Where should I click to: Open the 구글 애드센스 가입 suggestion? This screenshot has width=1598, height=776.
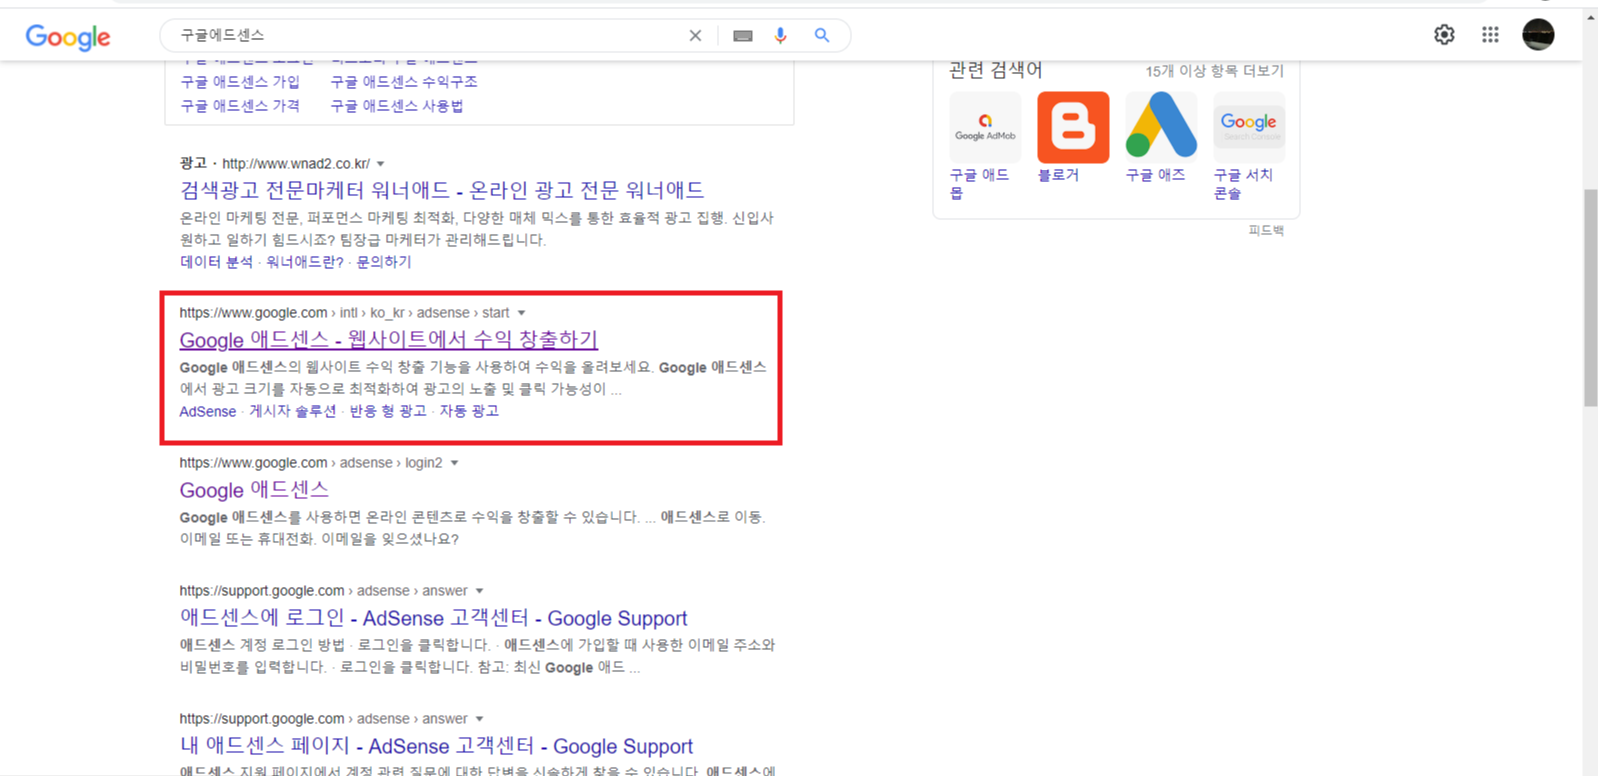pyautogui.click(x=240, y=82)
